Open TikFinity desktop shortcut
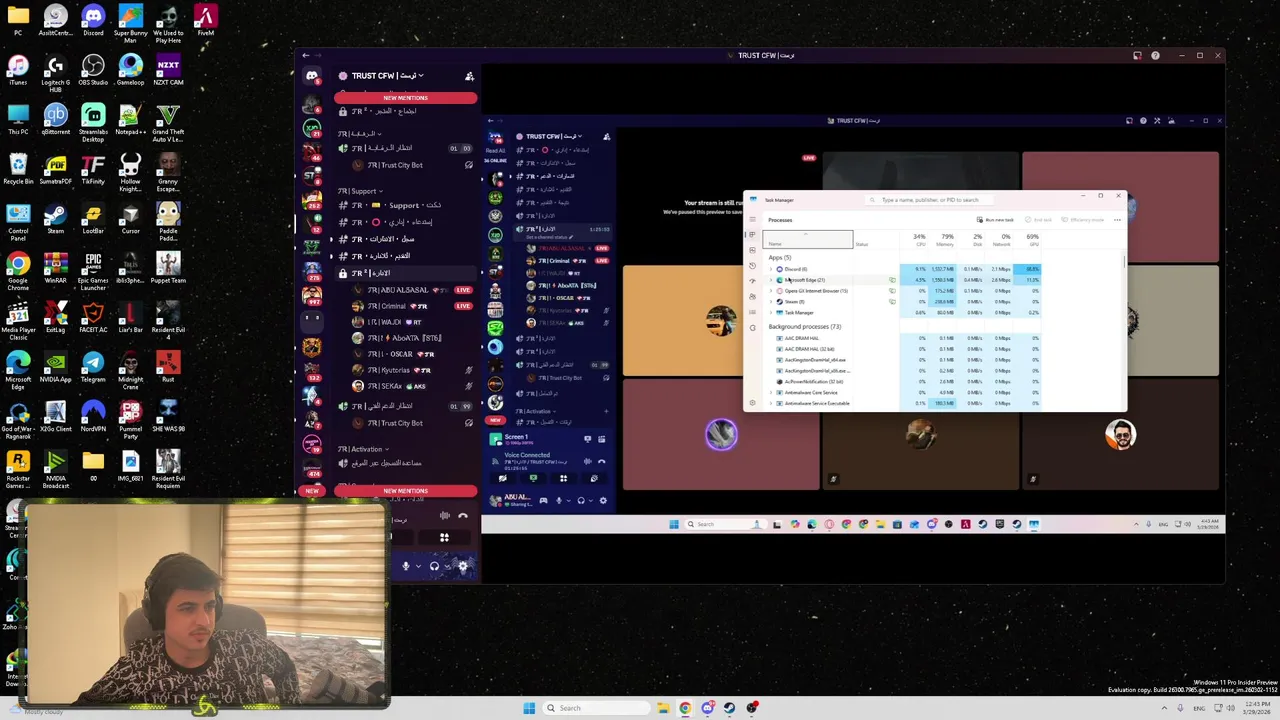Screen dimensions: 1280x720 (x=93, y=170)
